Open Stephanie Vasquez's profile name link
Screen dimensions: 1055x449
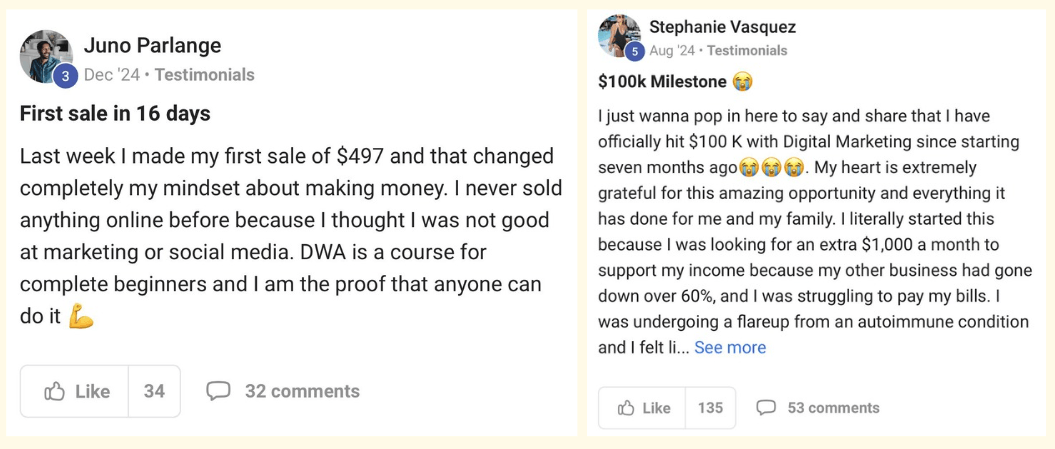tap(722, 27)
